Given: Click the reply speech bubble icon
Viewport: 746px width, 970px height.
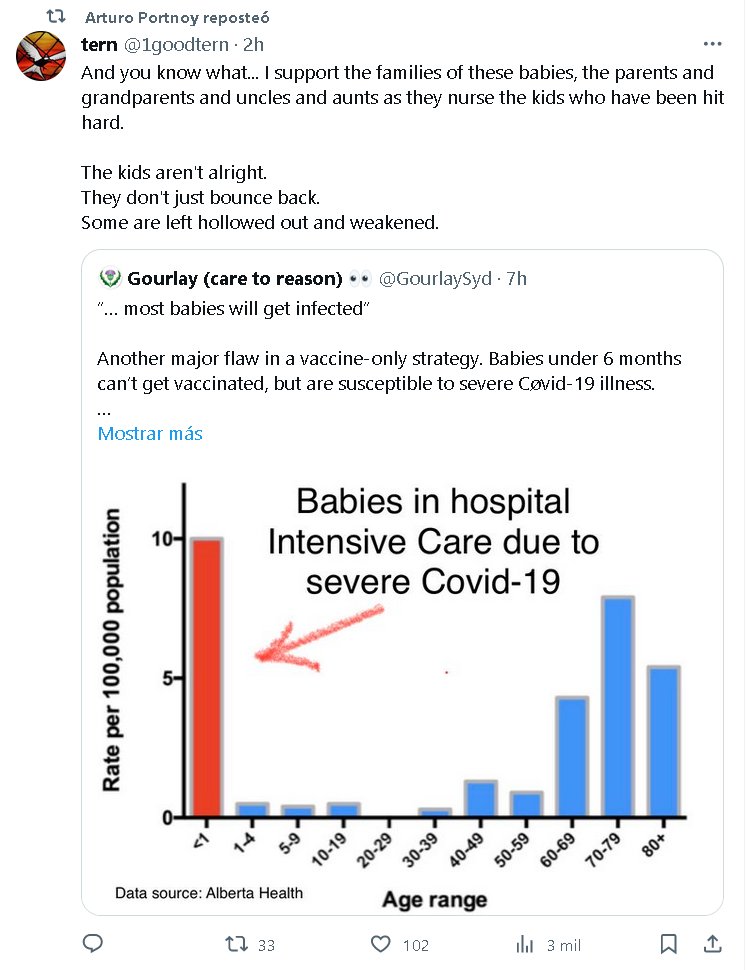Looking at the screenshot, I should tap(93, 944).
